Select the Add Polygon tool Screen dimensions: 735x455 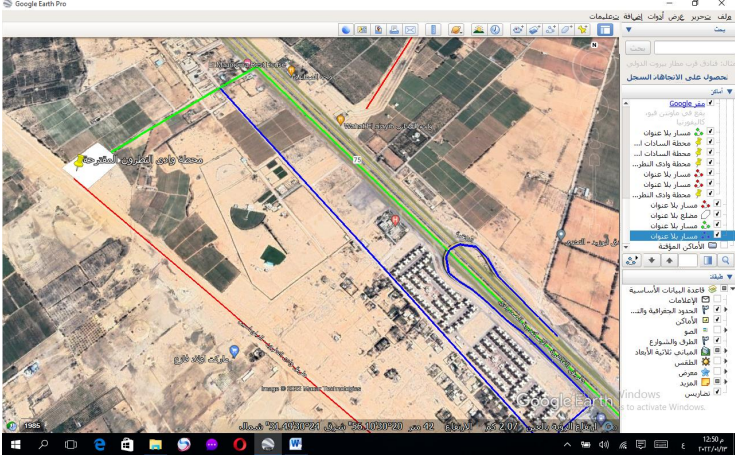point(567,30)
